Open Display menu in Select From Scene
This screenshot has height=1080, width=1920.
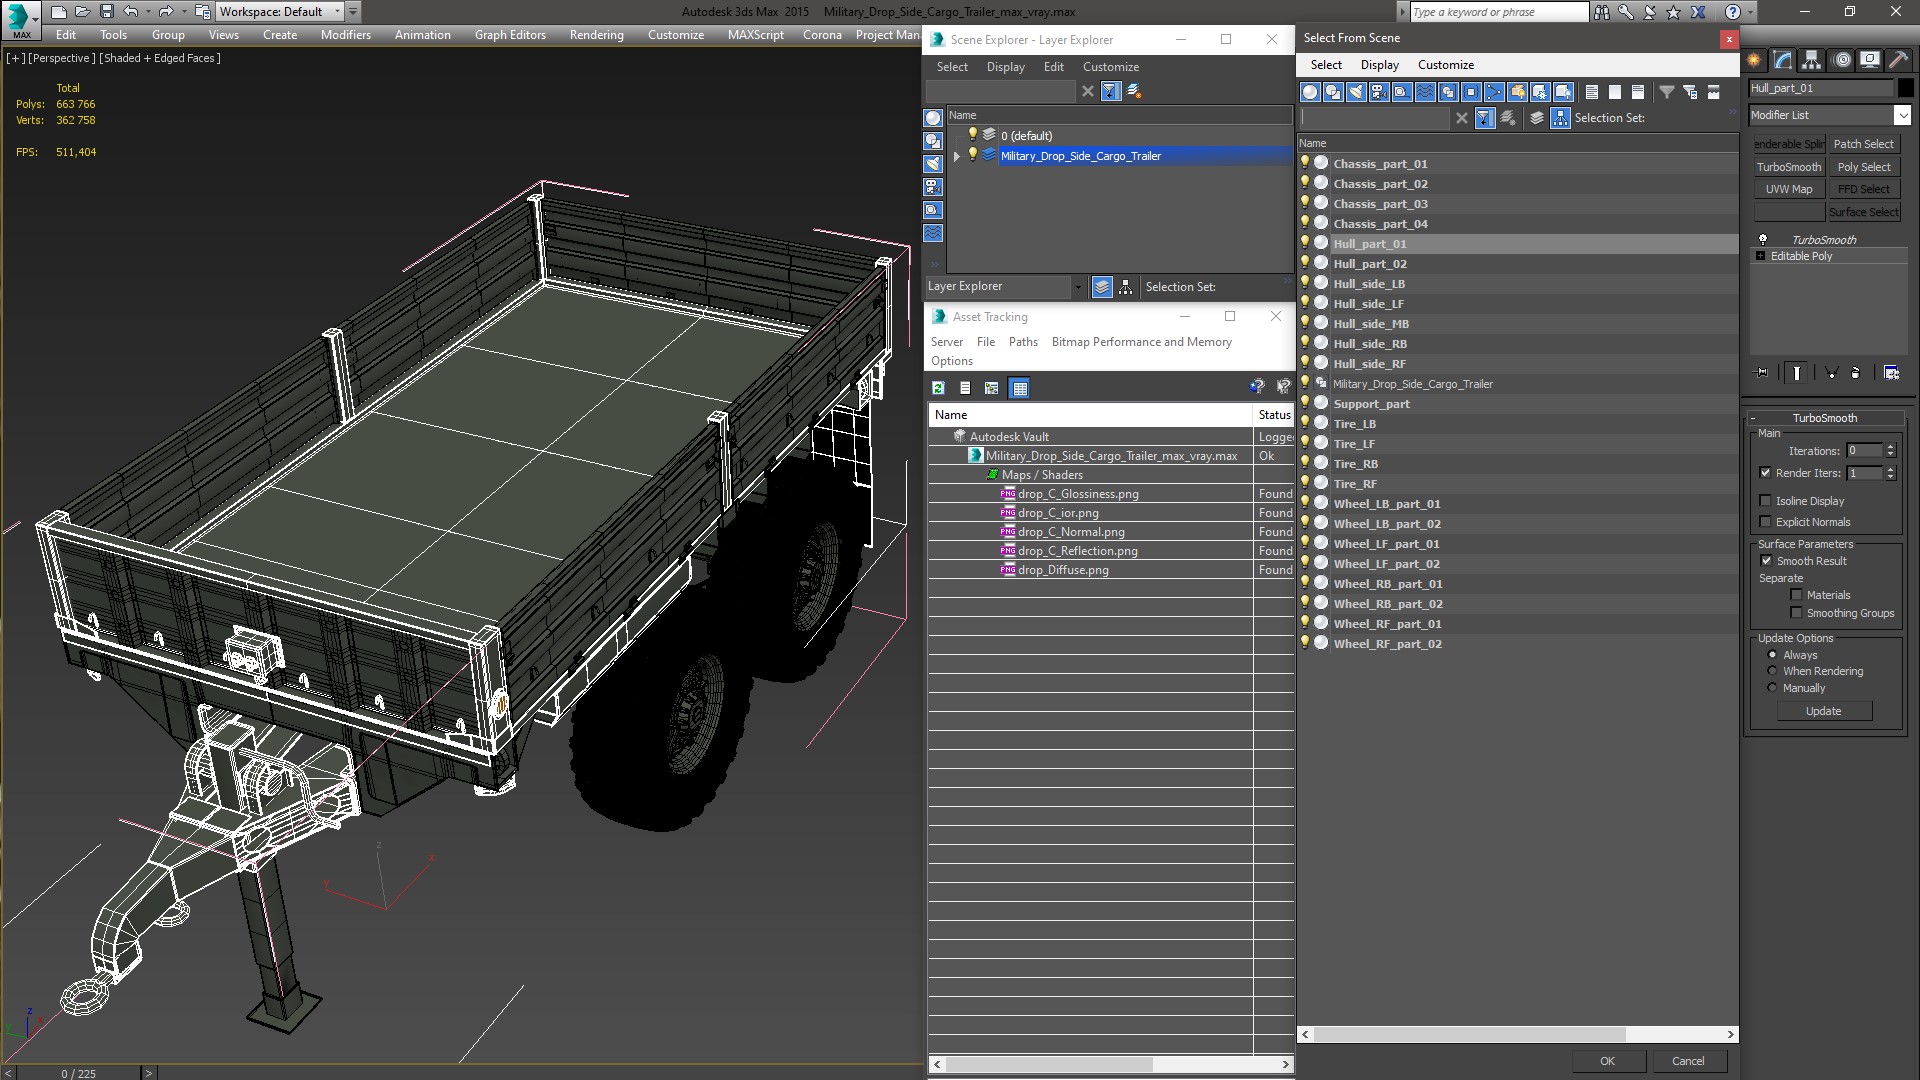click(x=1379, y=65)
